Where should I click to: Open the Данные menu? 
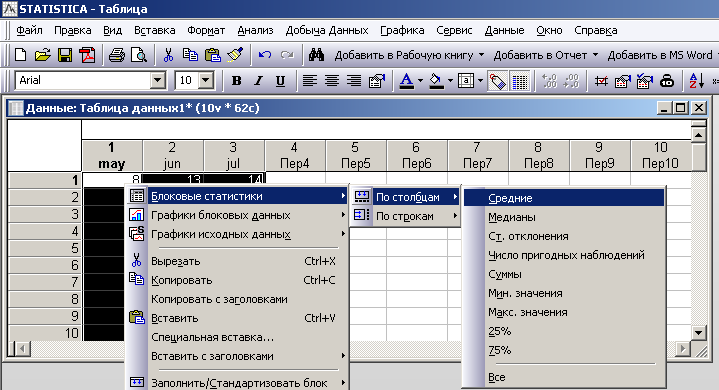(504, 30)
